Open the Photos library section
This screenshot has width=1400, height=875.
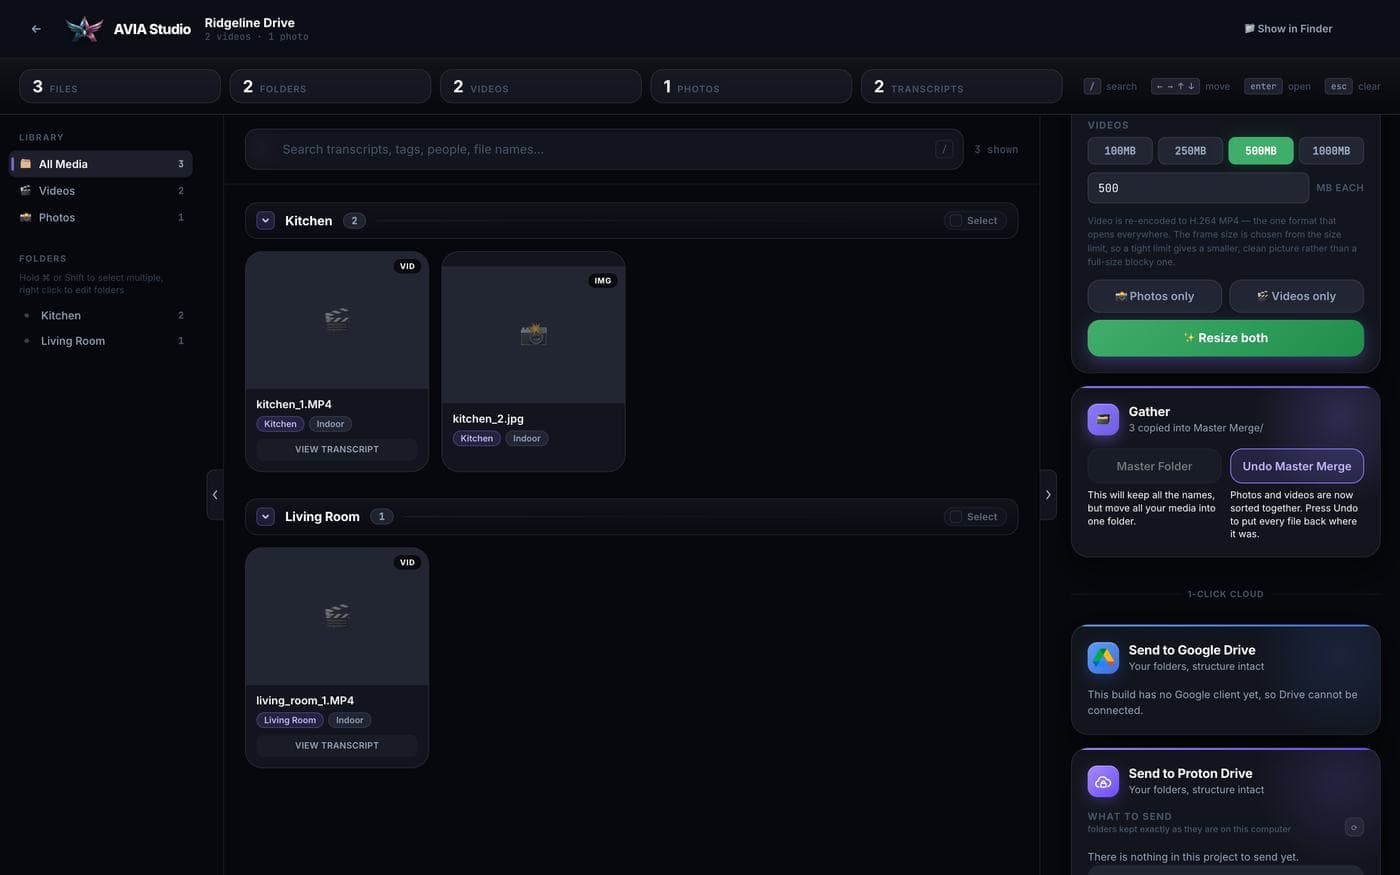pyautogui.click(x=101, y=217)
